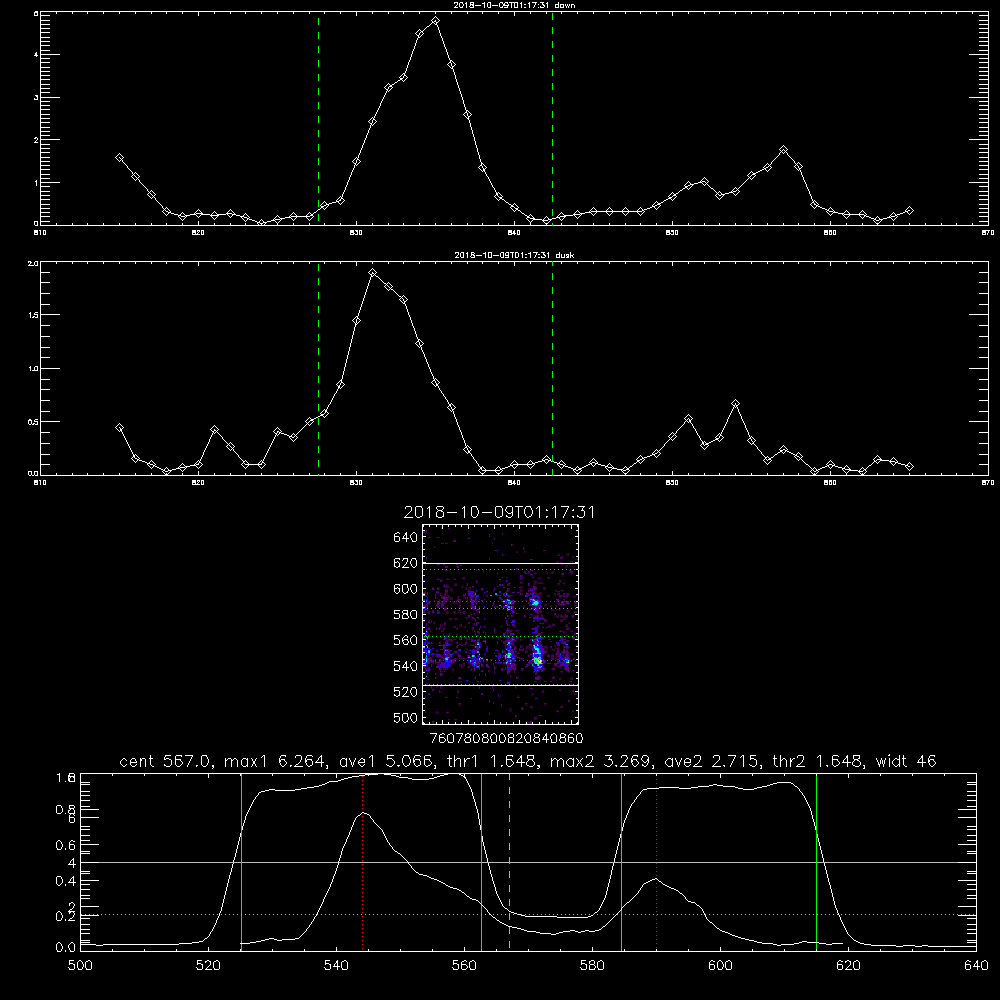Click the secondary peak diamond near 857 in dawn plot
This screenshot has width=1000, height=1000.
tap(783, 150)
